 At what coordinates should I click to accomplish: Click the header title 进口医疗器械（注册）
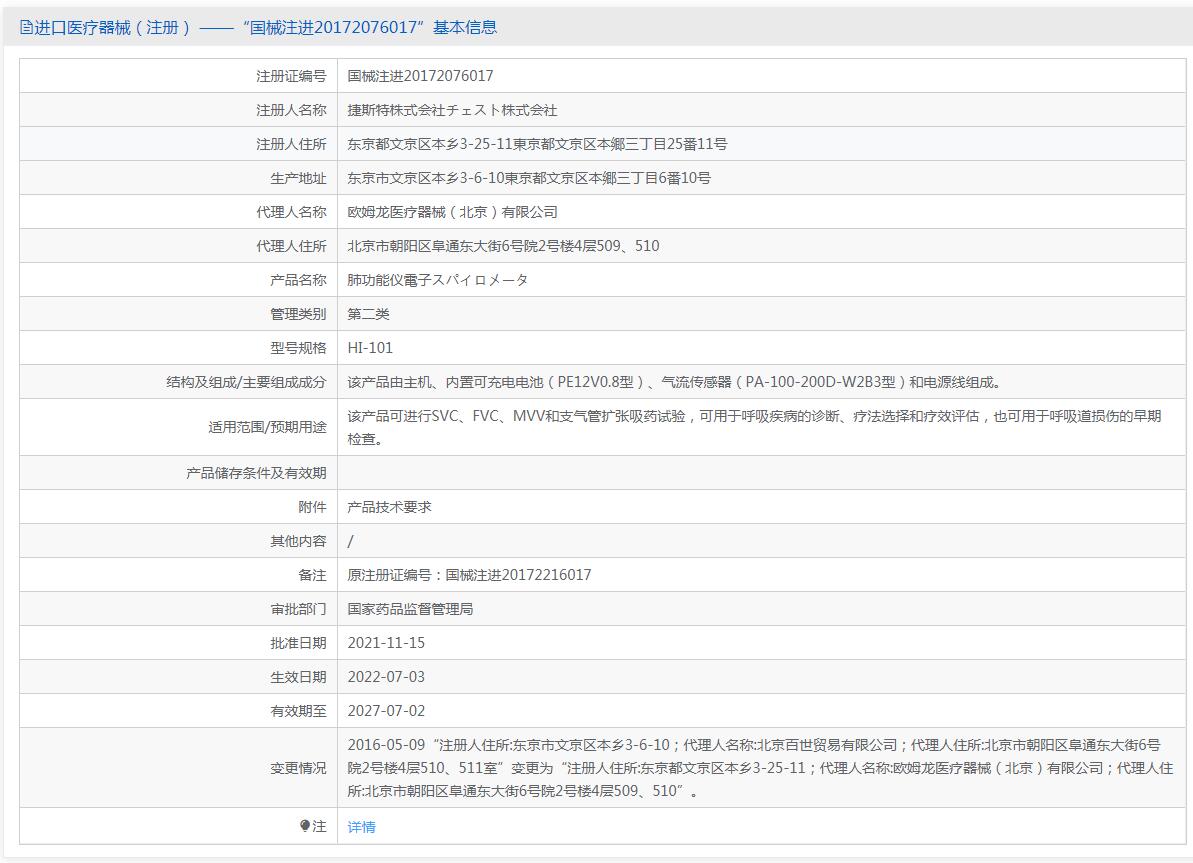(x=113, y=28)
